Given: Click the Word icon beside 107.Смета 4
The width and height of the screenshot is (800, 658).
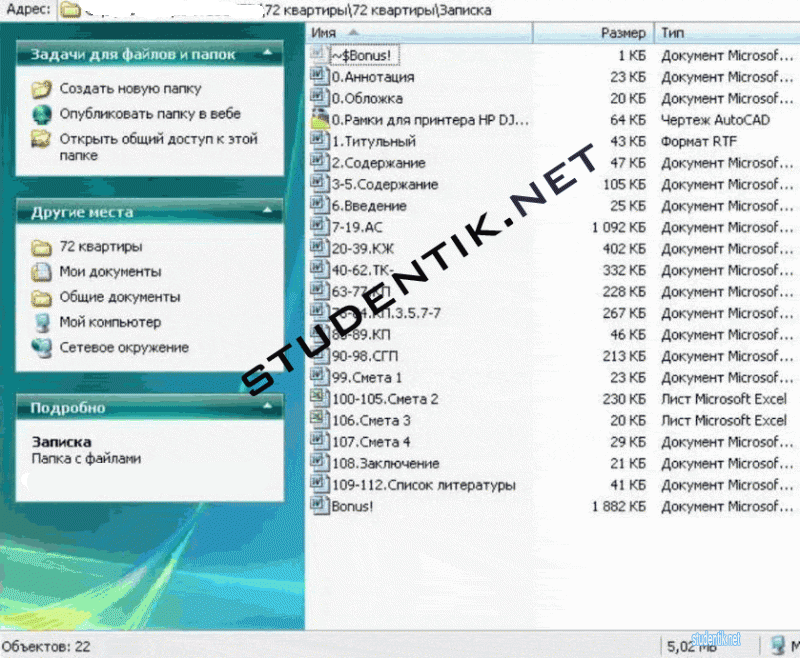Looking at the screenshot, I should [320, 441].
